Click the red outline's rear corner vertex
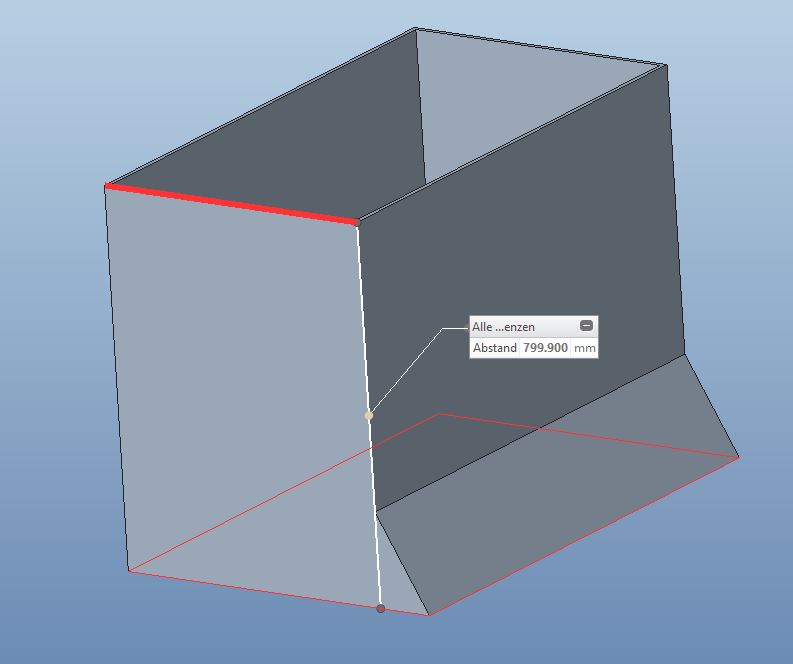 pyautogui.click(x=441, y=414)
